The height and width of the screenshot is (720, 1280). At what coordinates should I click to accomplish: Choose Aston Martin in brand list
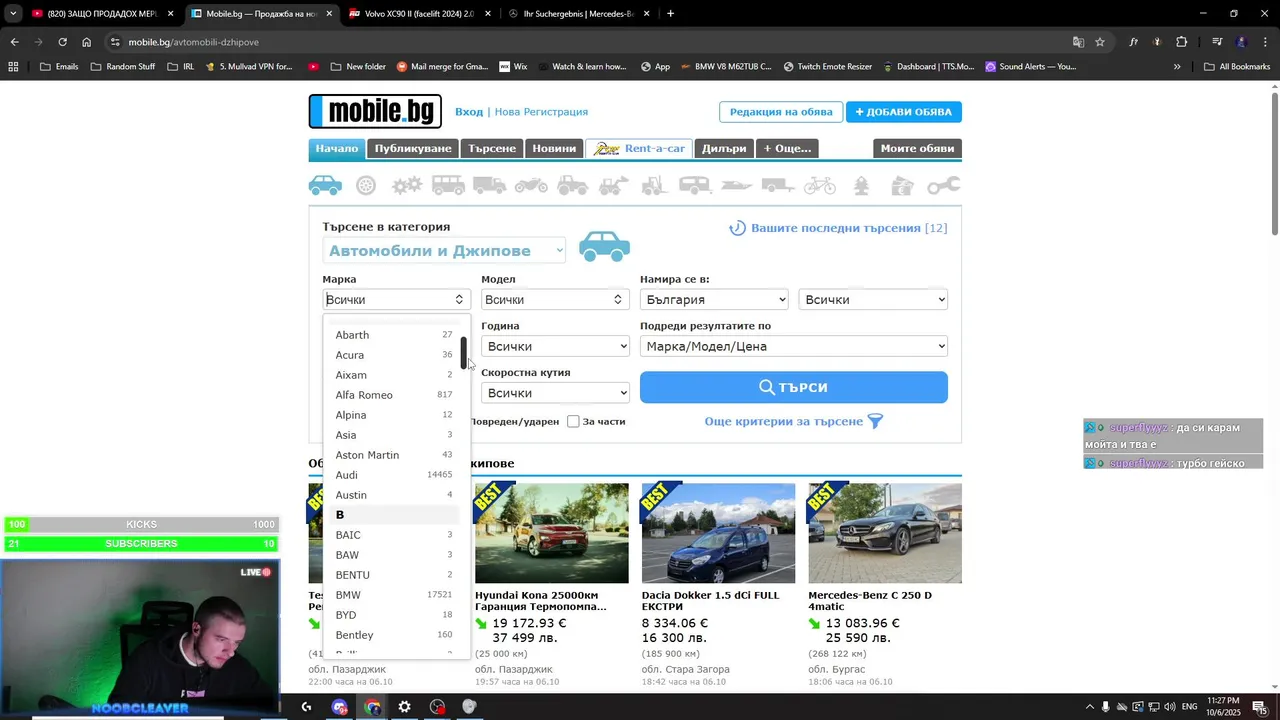pos(394,455)
